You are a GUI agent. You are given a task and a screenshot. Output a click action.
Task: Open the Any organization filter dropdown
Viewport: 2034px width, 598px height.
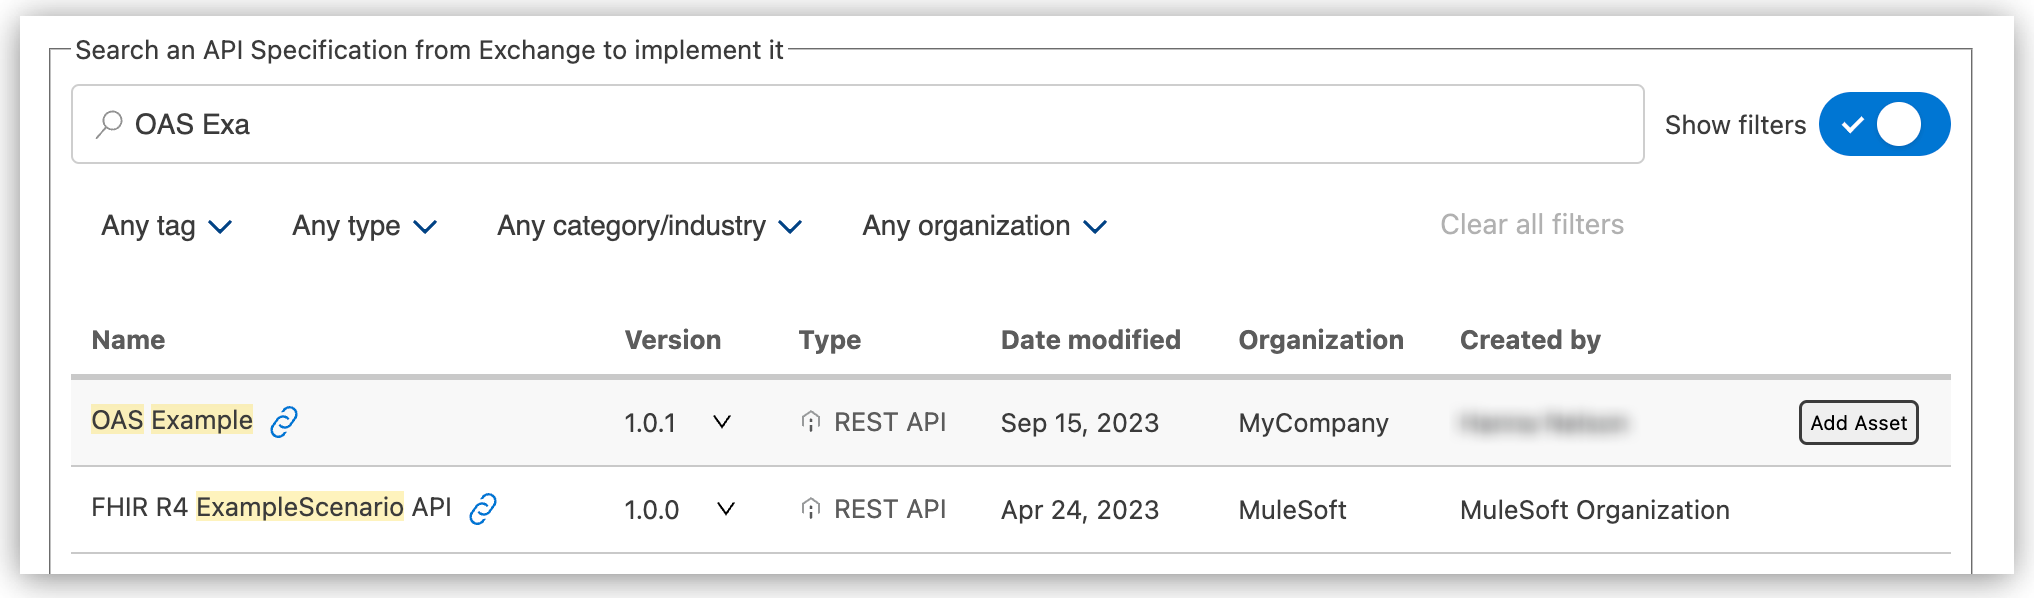click(x=984, y=226)
